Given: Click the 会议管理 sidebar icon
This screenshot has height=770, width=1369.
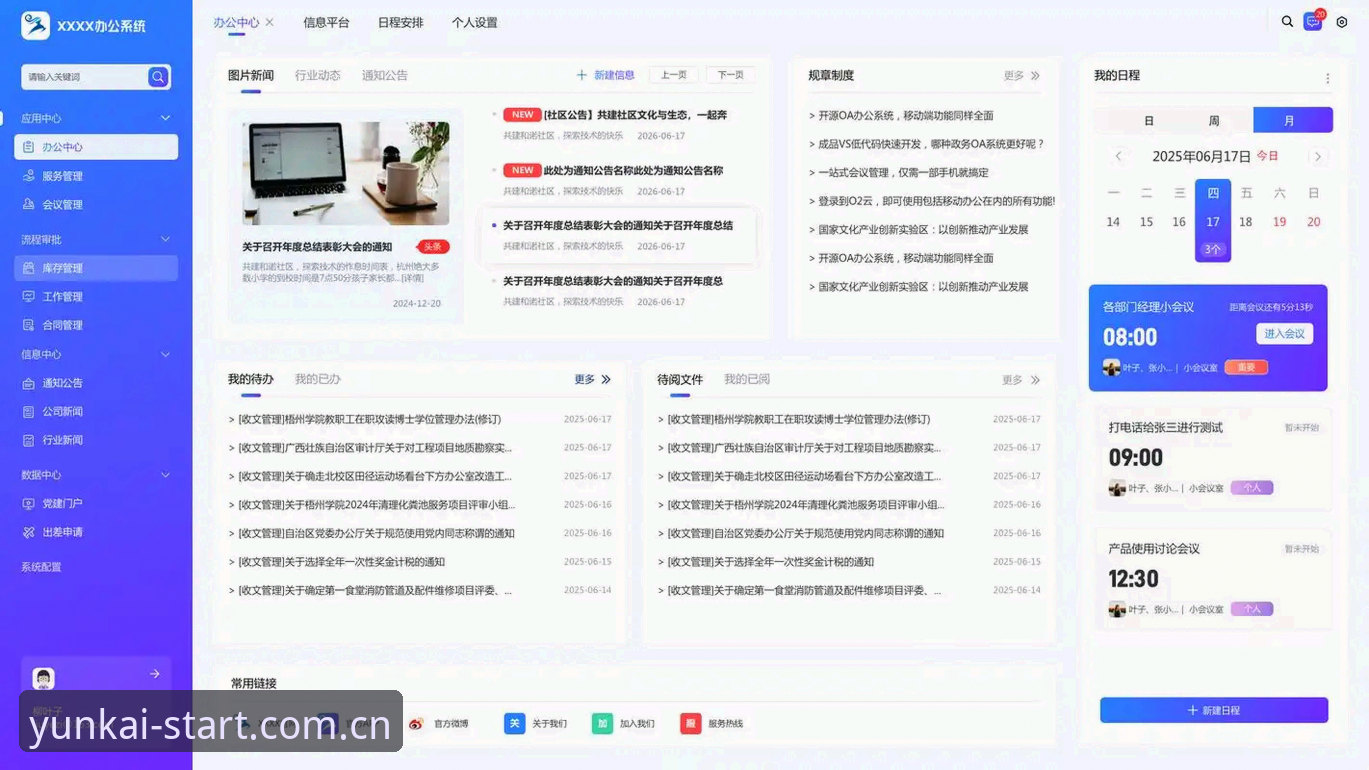Looking at the screenshot, I should 29,205.
